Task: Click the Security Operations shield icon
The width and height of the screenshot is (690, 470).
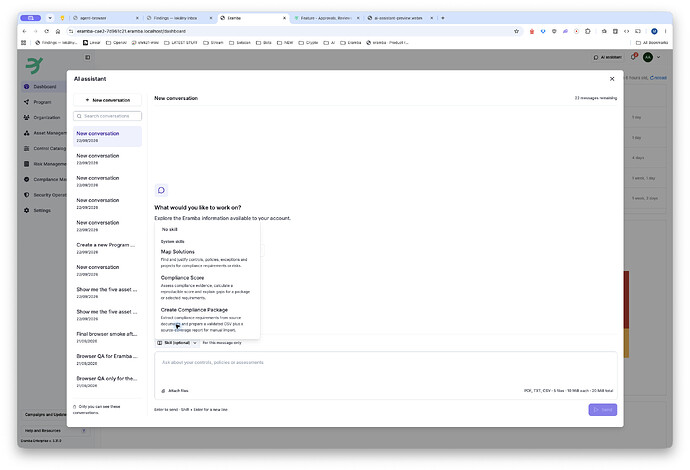Action: click(26, 195)
